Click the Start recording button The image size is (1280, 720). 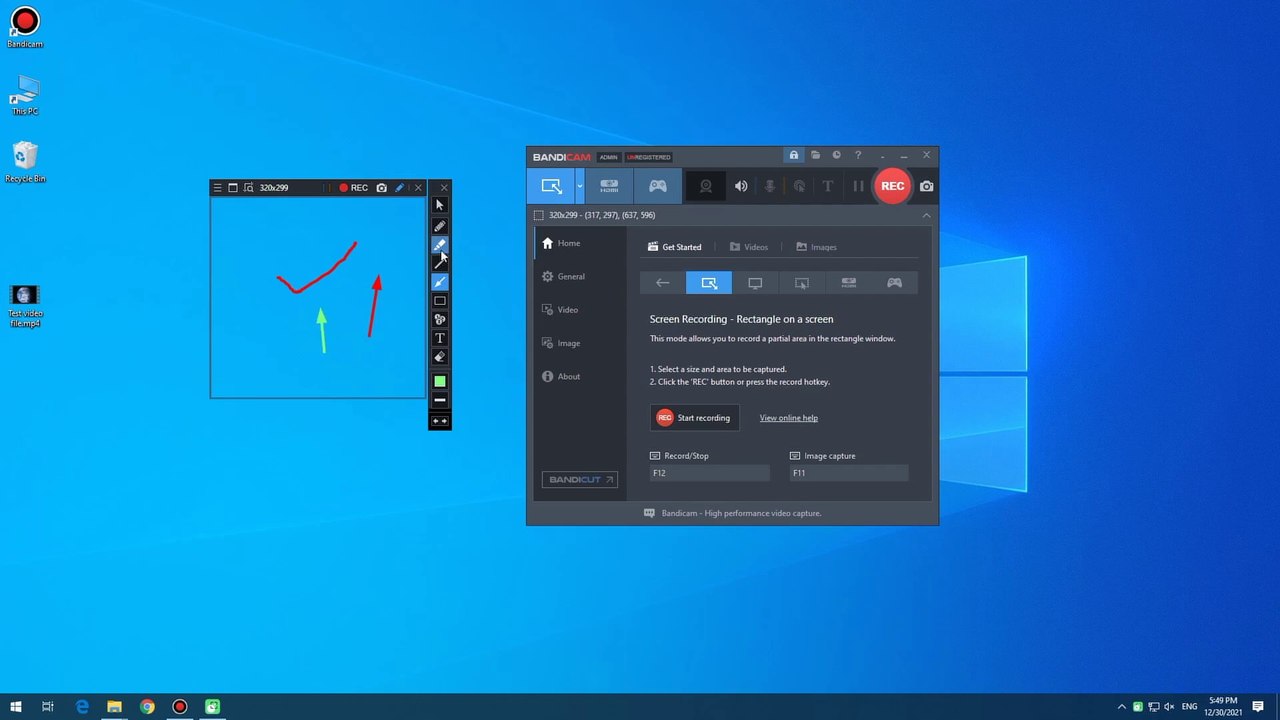[695, 418]
